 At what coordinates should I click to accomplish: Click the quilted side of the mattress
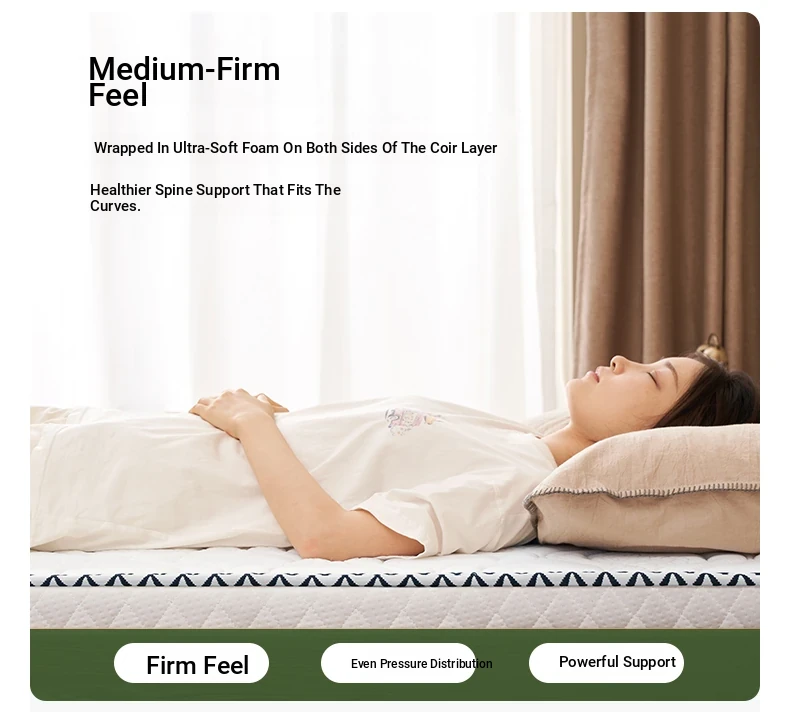coord(394,608)
